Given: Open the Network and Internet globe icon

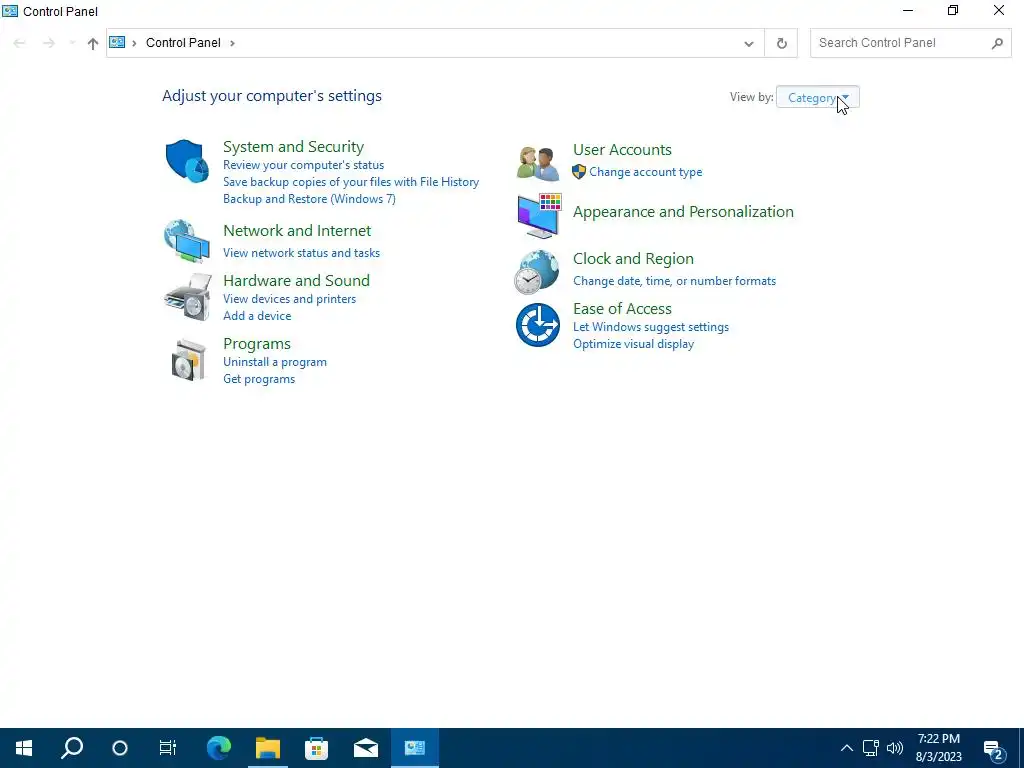Looking at the screenshot, I should 187,241.
